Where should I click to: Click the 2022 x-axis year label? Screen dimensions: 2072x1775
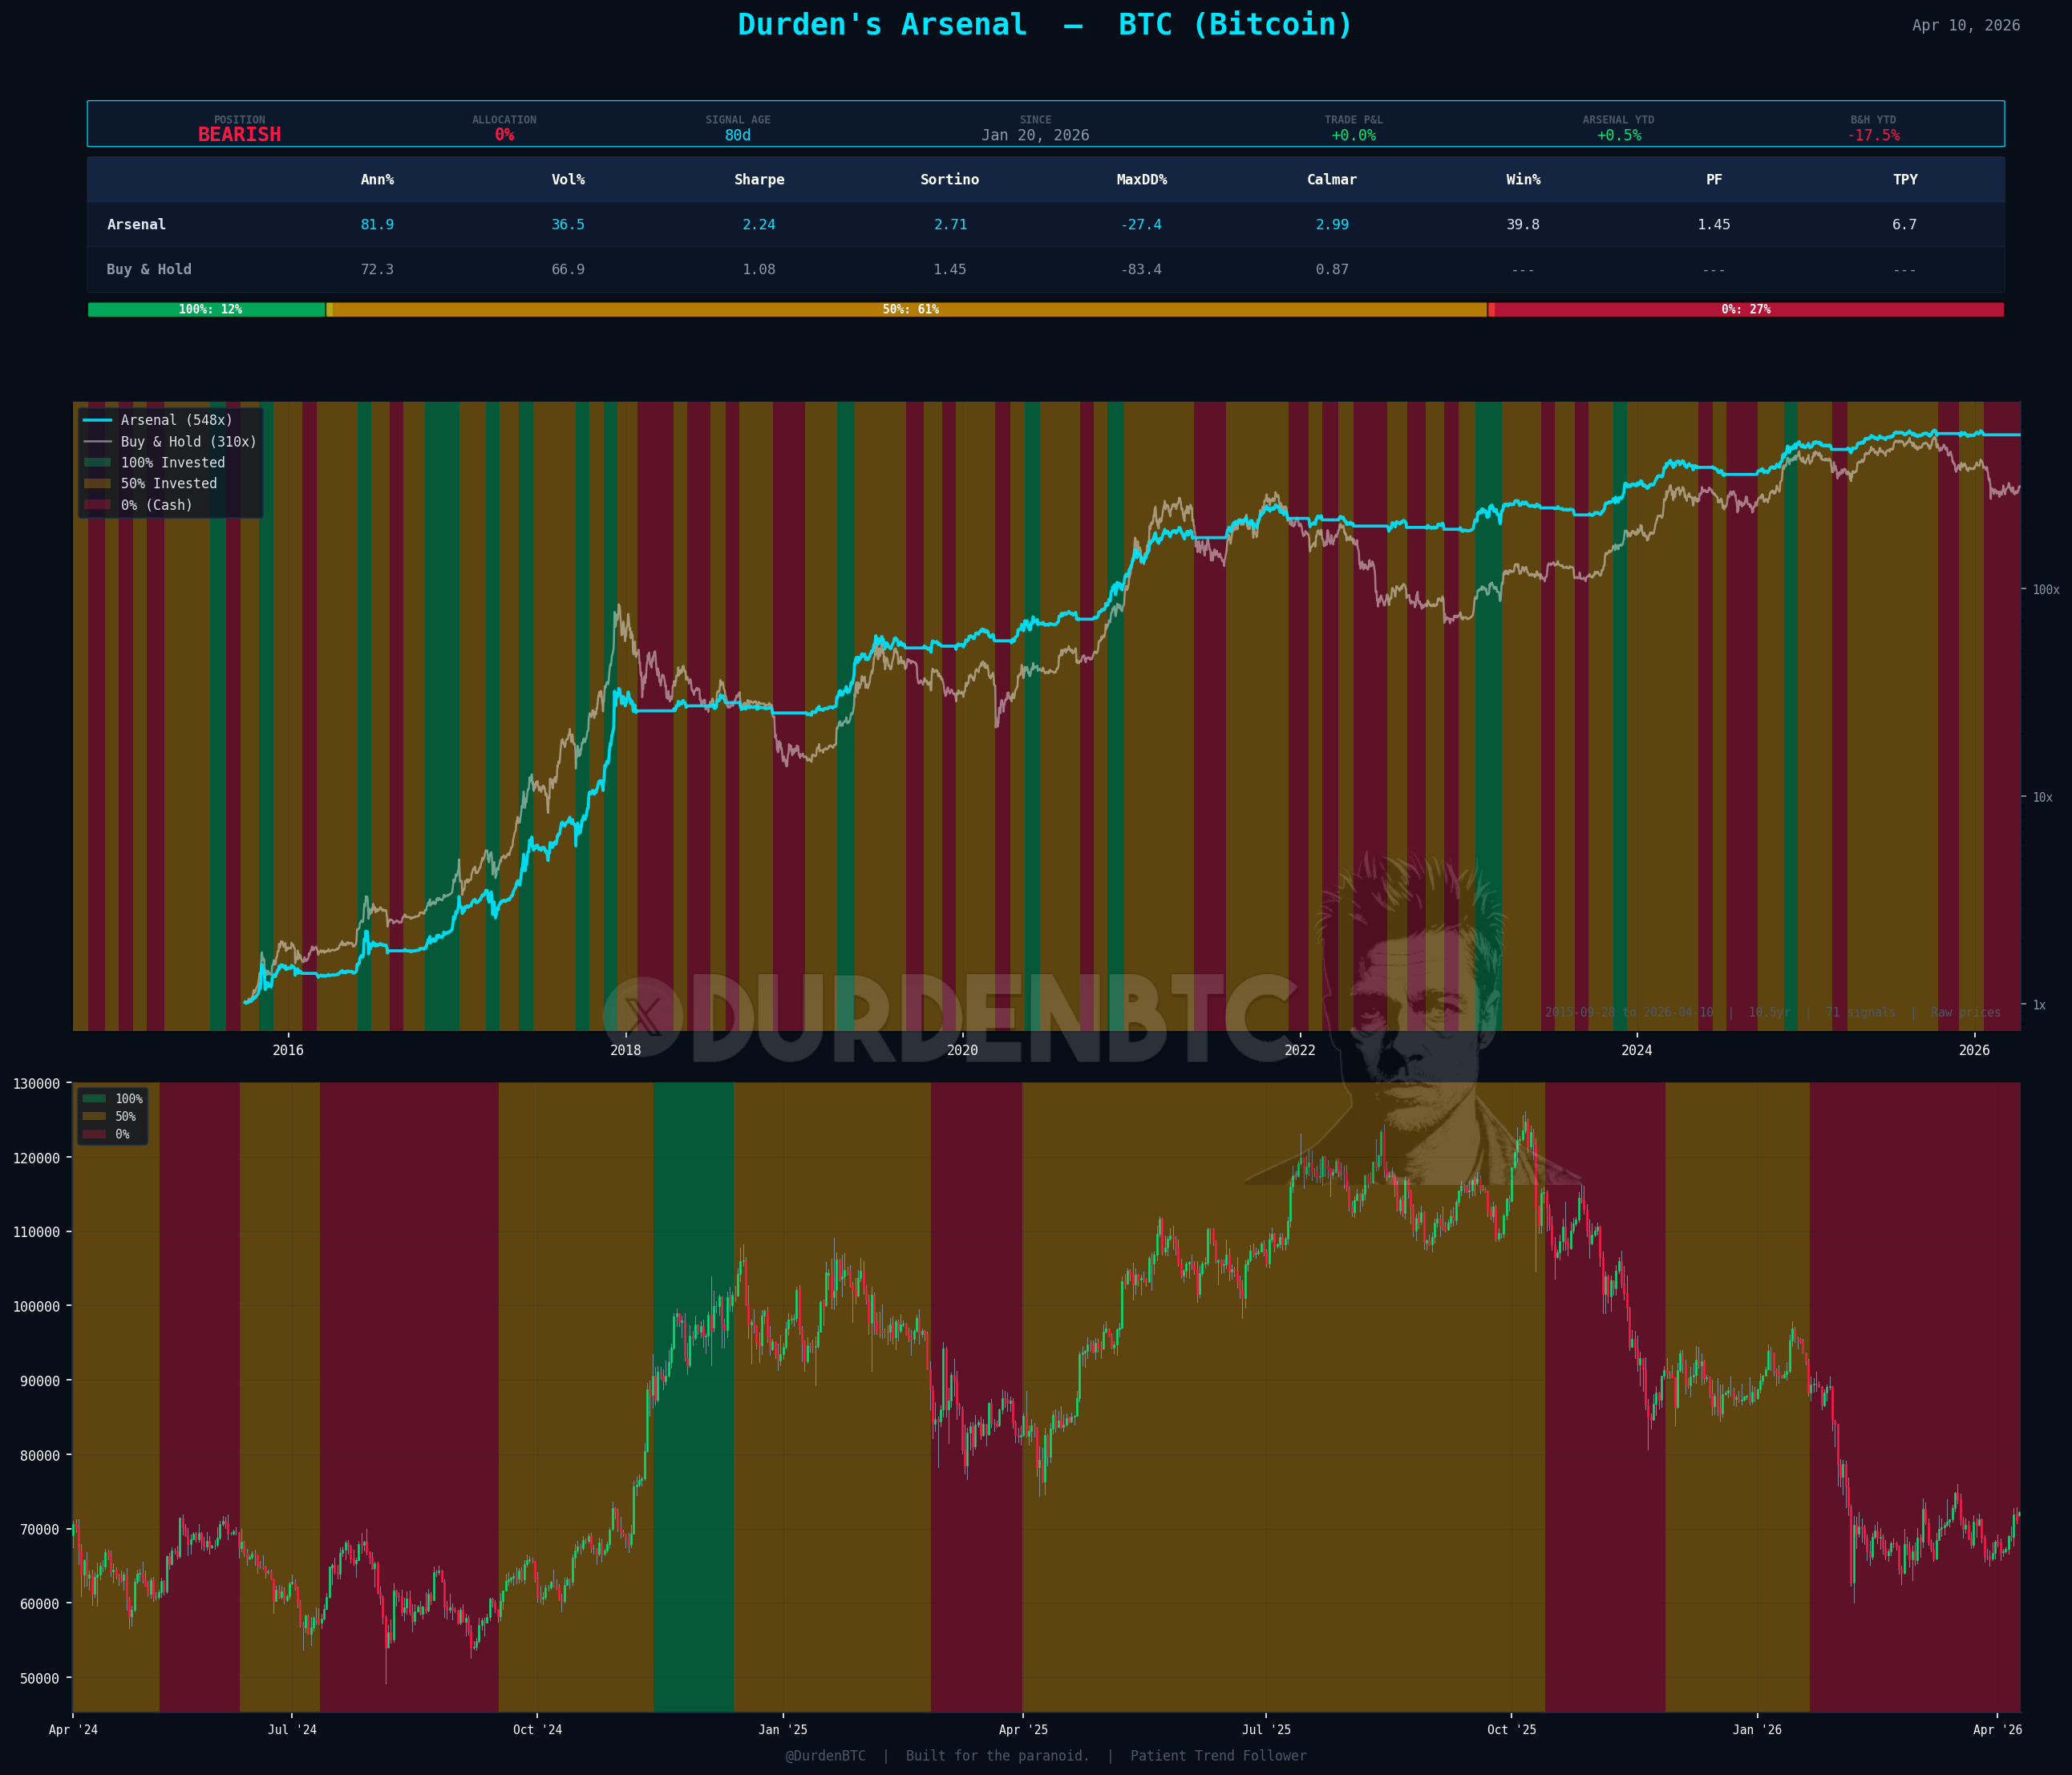click(1299, 1050)
